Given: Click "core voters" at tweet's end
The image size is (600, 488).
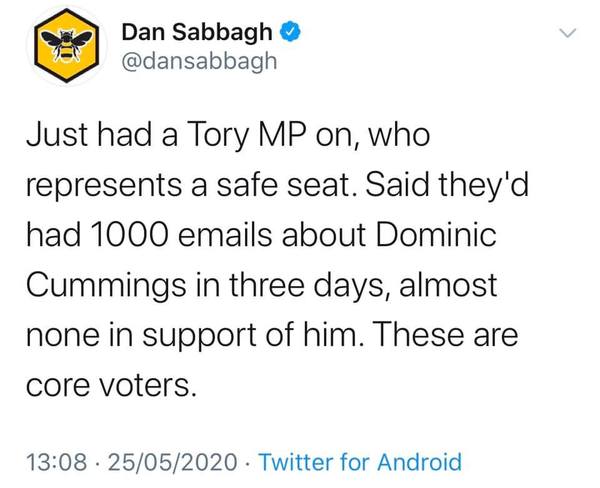Looking at the screenshot, I should tap(108, 384).
